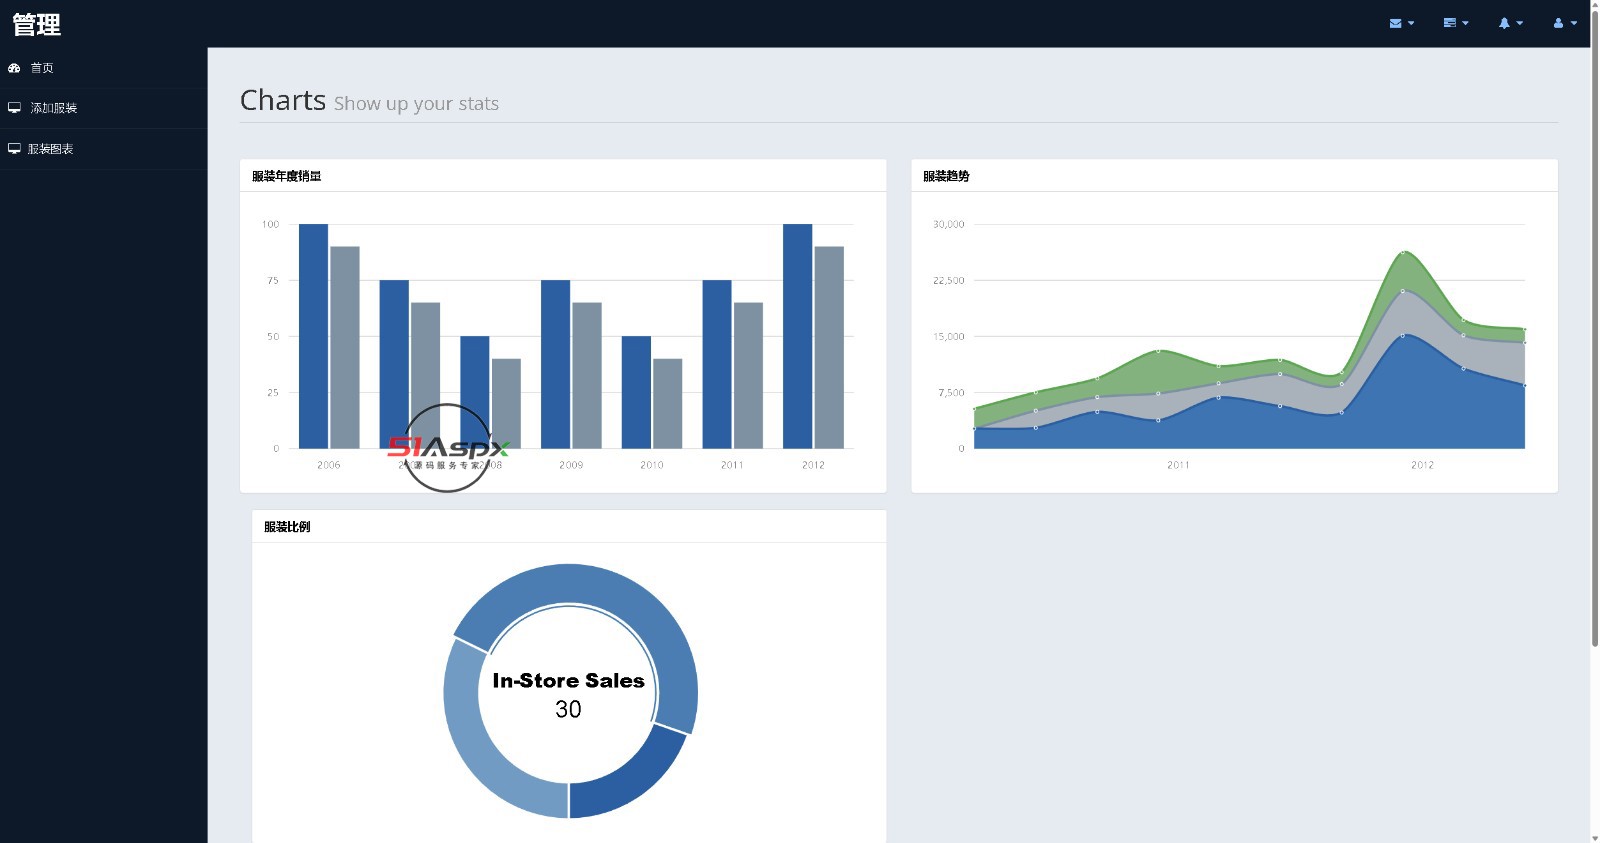The width and height of the screenshot is (1600, 843).
Task: Select 添加服装 in the sidebar menu
Action: (x=53, y=108)
